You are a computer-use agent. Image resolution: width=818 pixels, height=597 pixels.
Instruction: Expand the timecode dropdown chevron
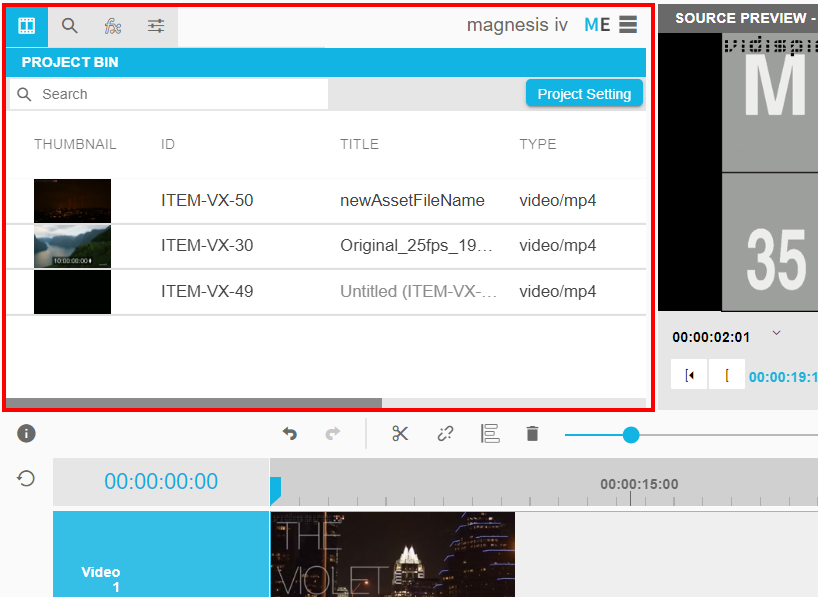tap(777, 334)
